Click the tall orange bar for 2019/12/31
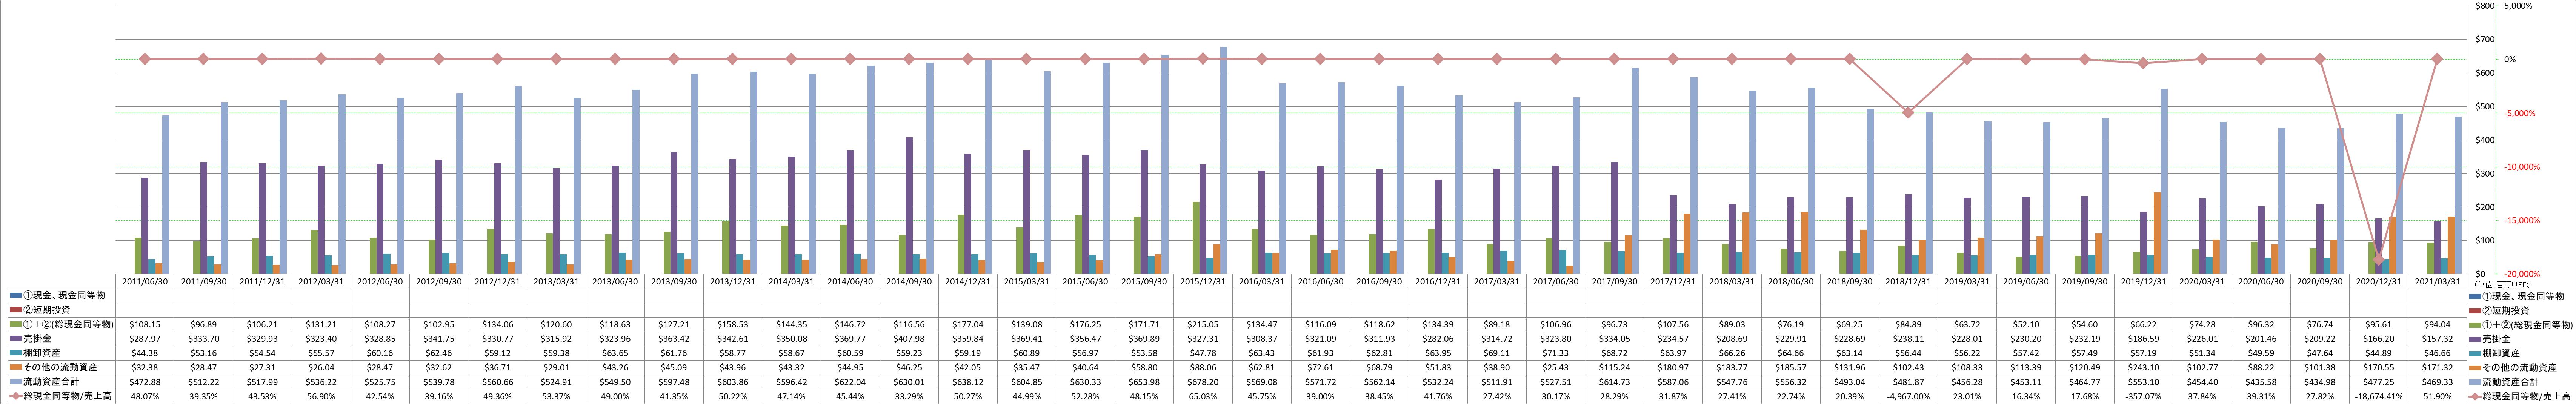This screenshot has width=2576, height=404. [x=2157, y=233]
